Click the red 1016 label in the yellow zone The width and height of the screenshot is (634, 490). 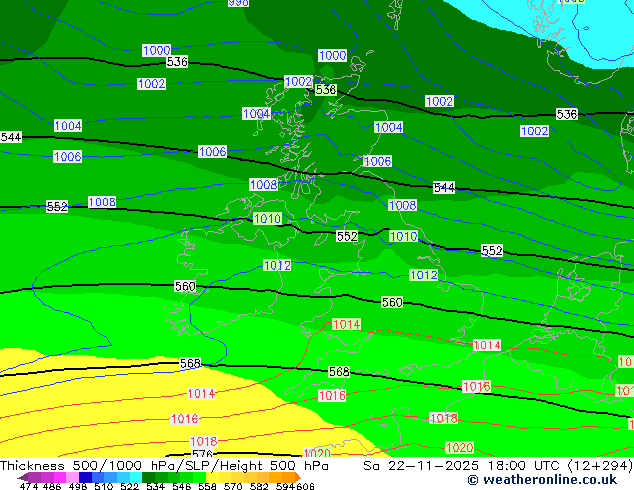185,418
